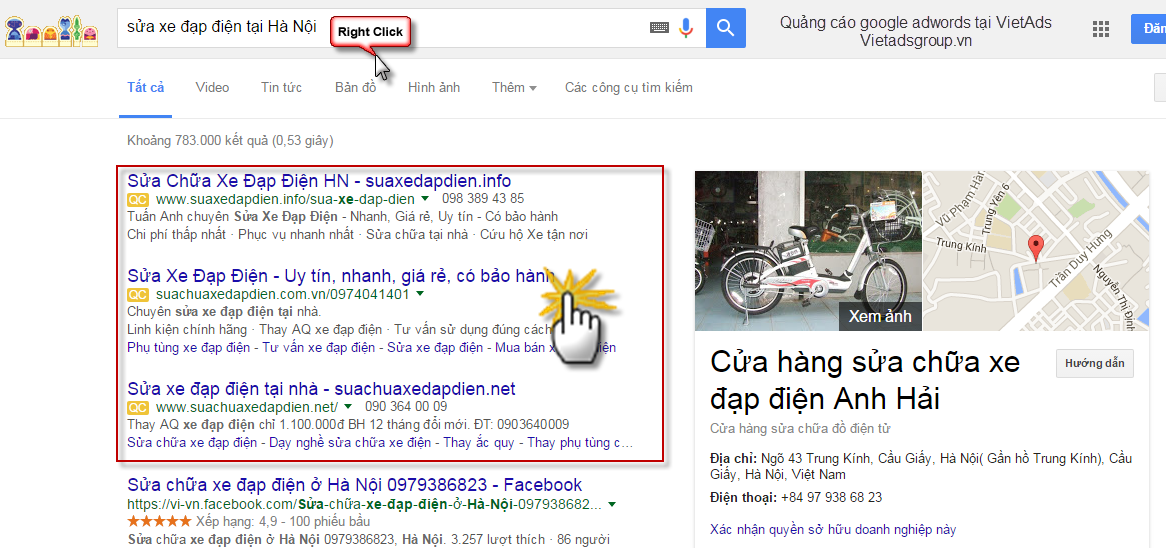The width and height of the screenshot is (1166, 548).
Task: Open the Bản đồ tab
Action: (355, 88)
